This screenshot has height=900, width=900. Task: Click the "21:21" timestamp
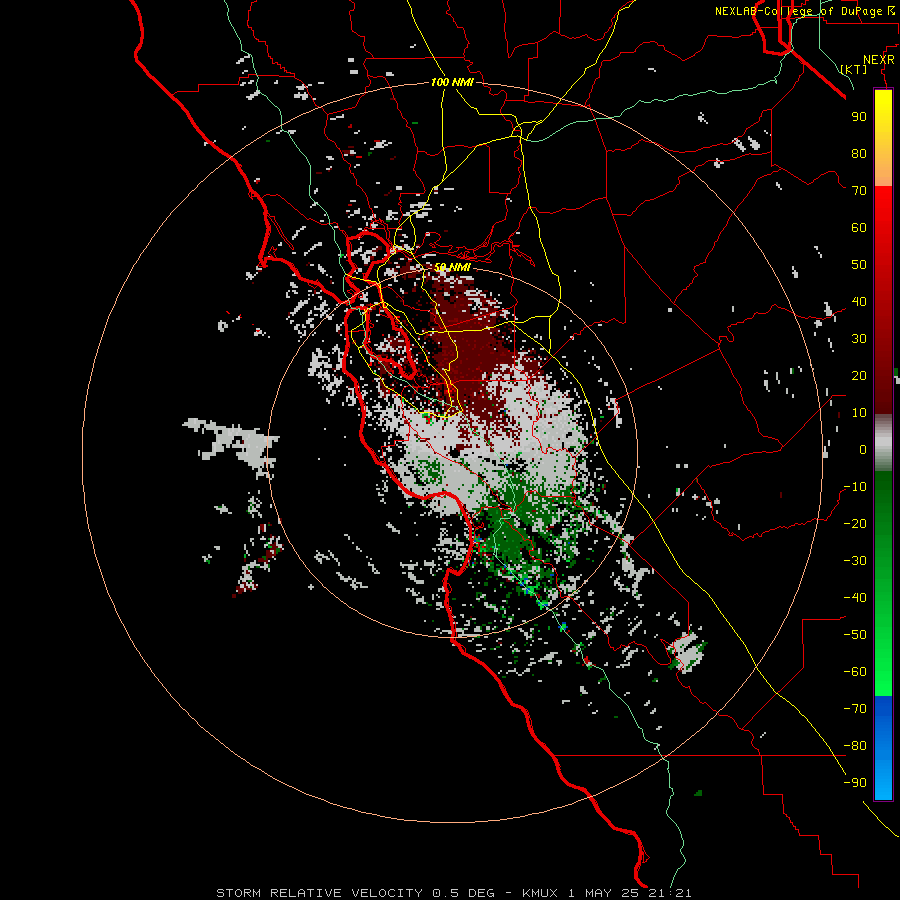point(670,893)
